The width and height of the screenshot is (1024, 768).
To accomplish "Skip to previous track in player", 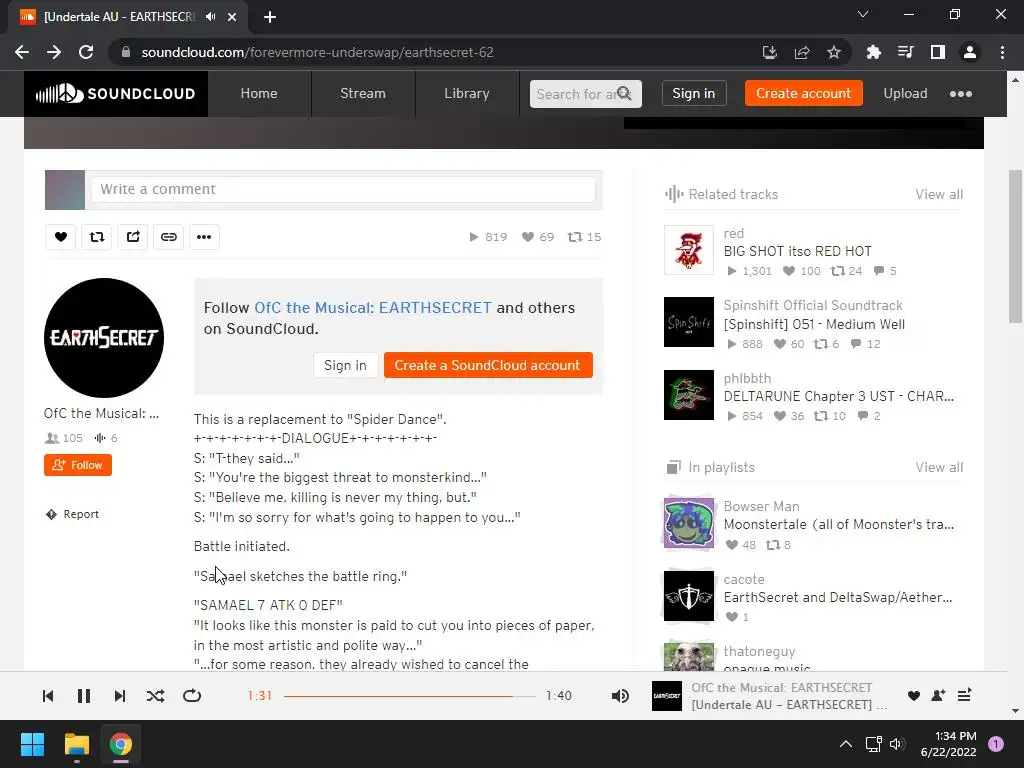I will click(x=48, y=696).
